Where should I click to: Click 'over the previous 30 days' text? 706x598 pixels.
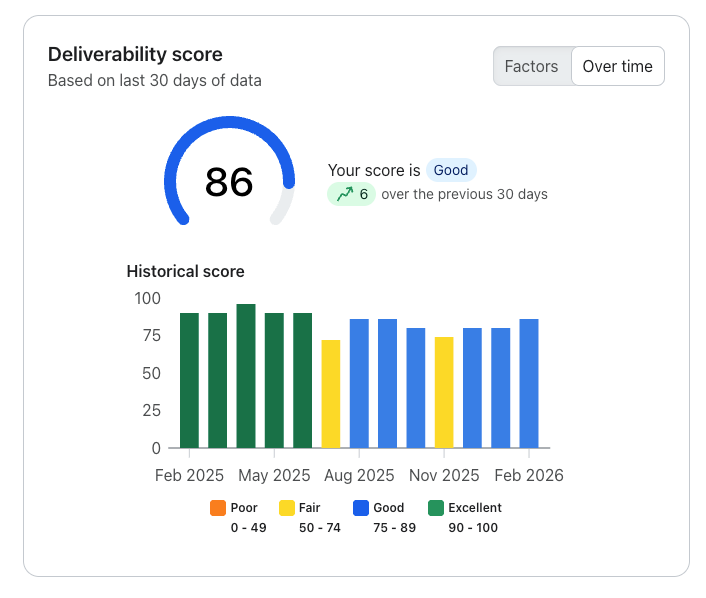tap(464, 194)
